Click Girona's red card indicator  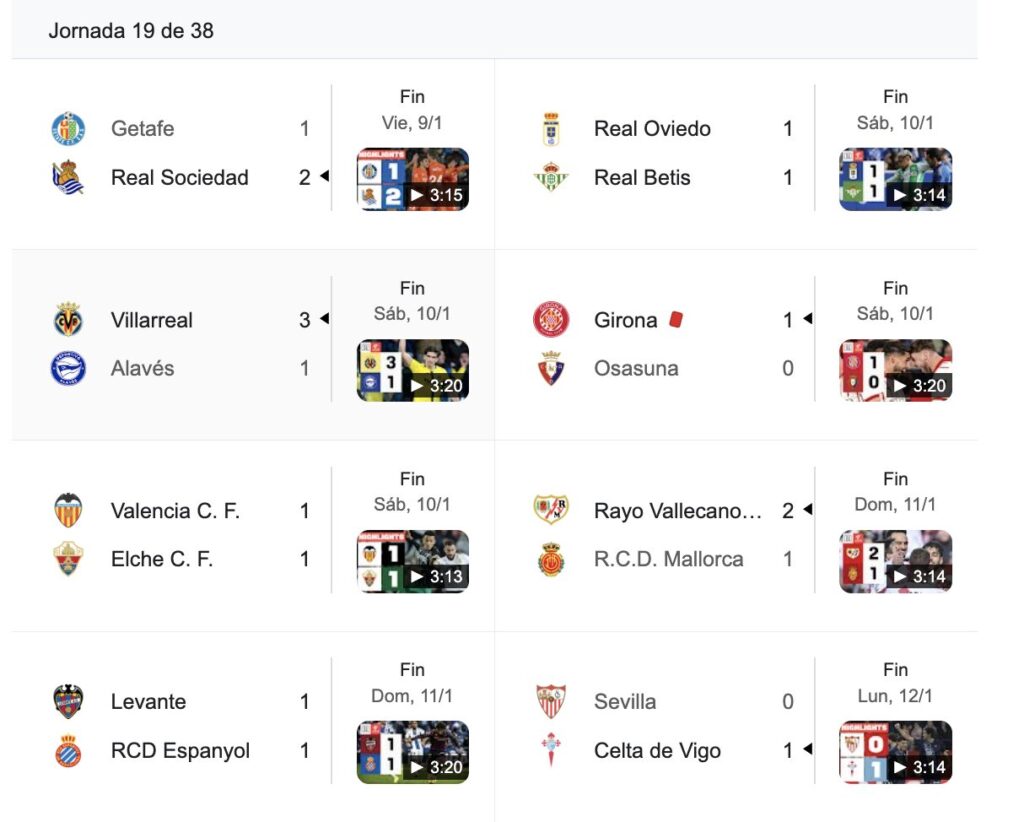(675, 320)
